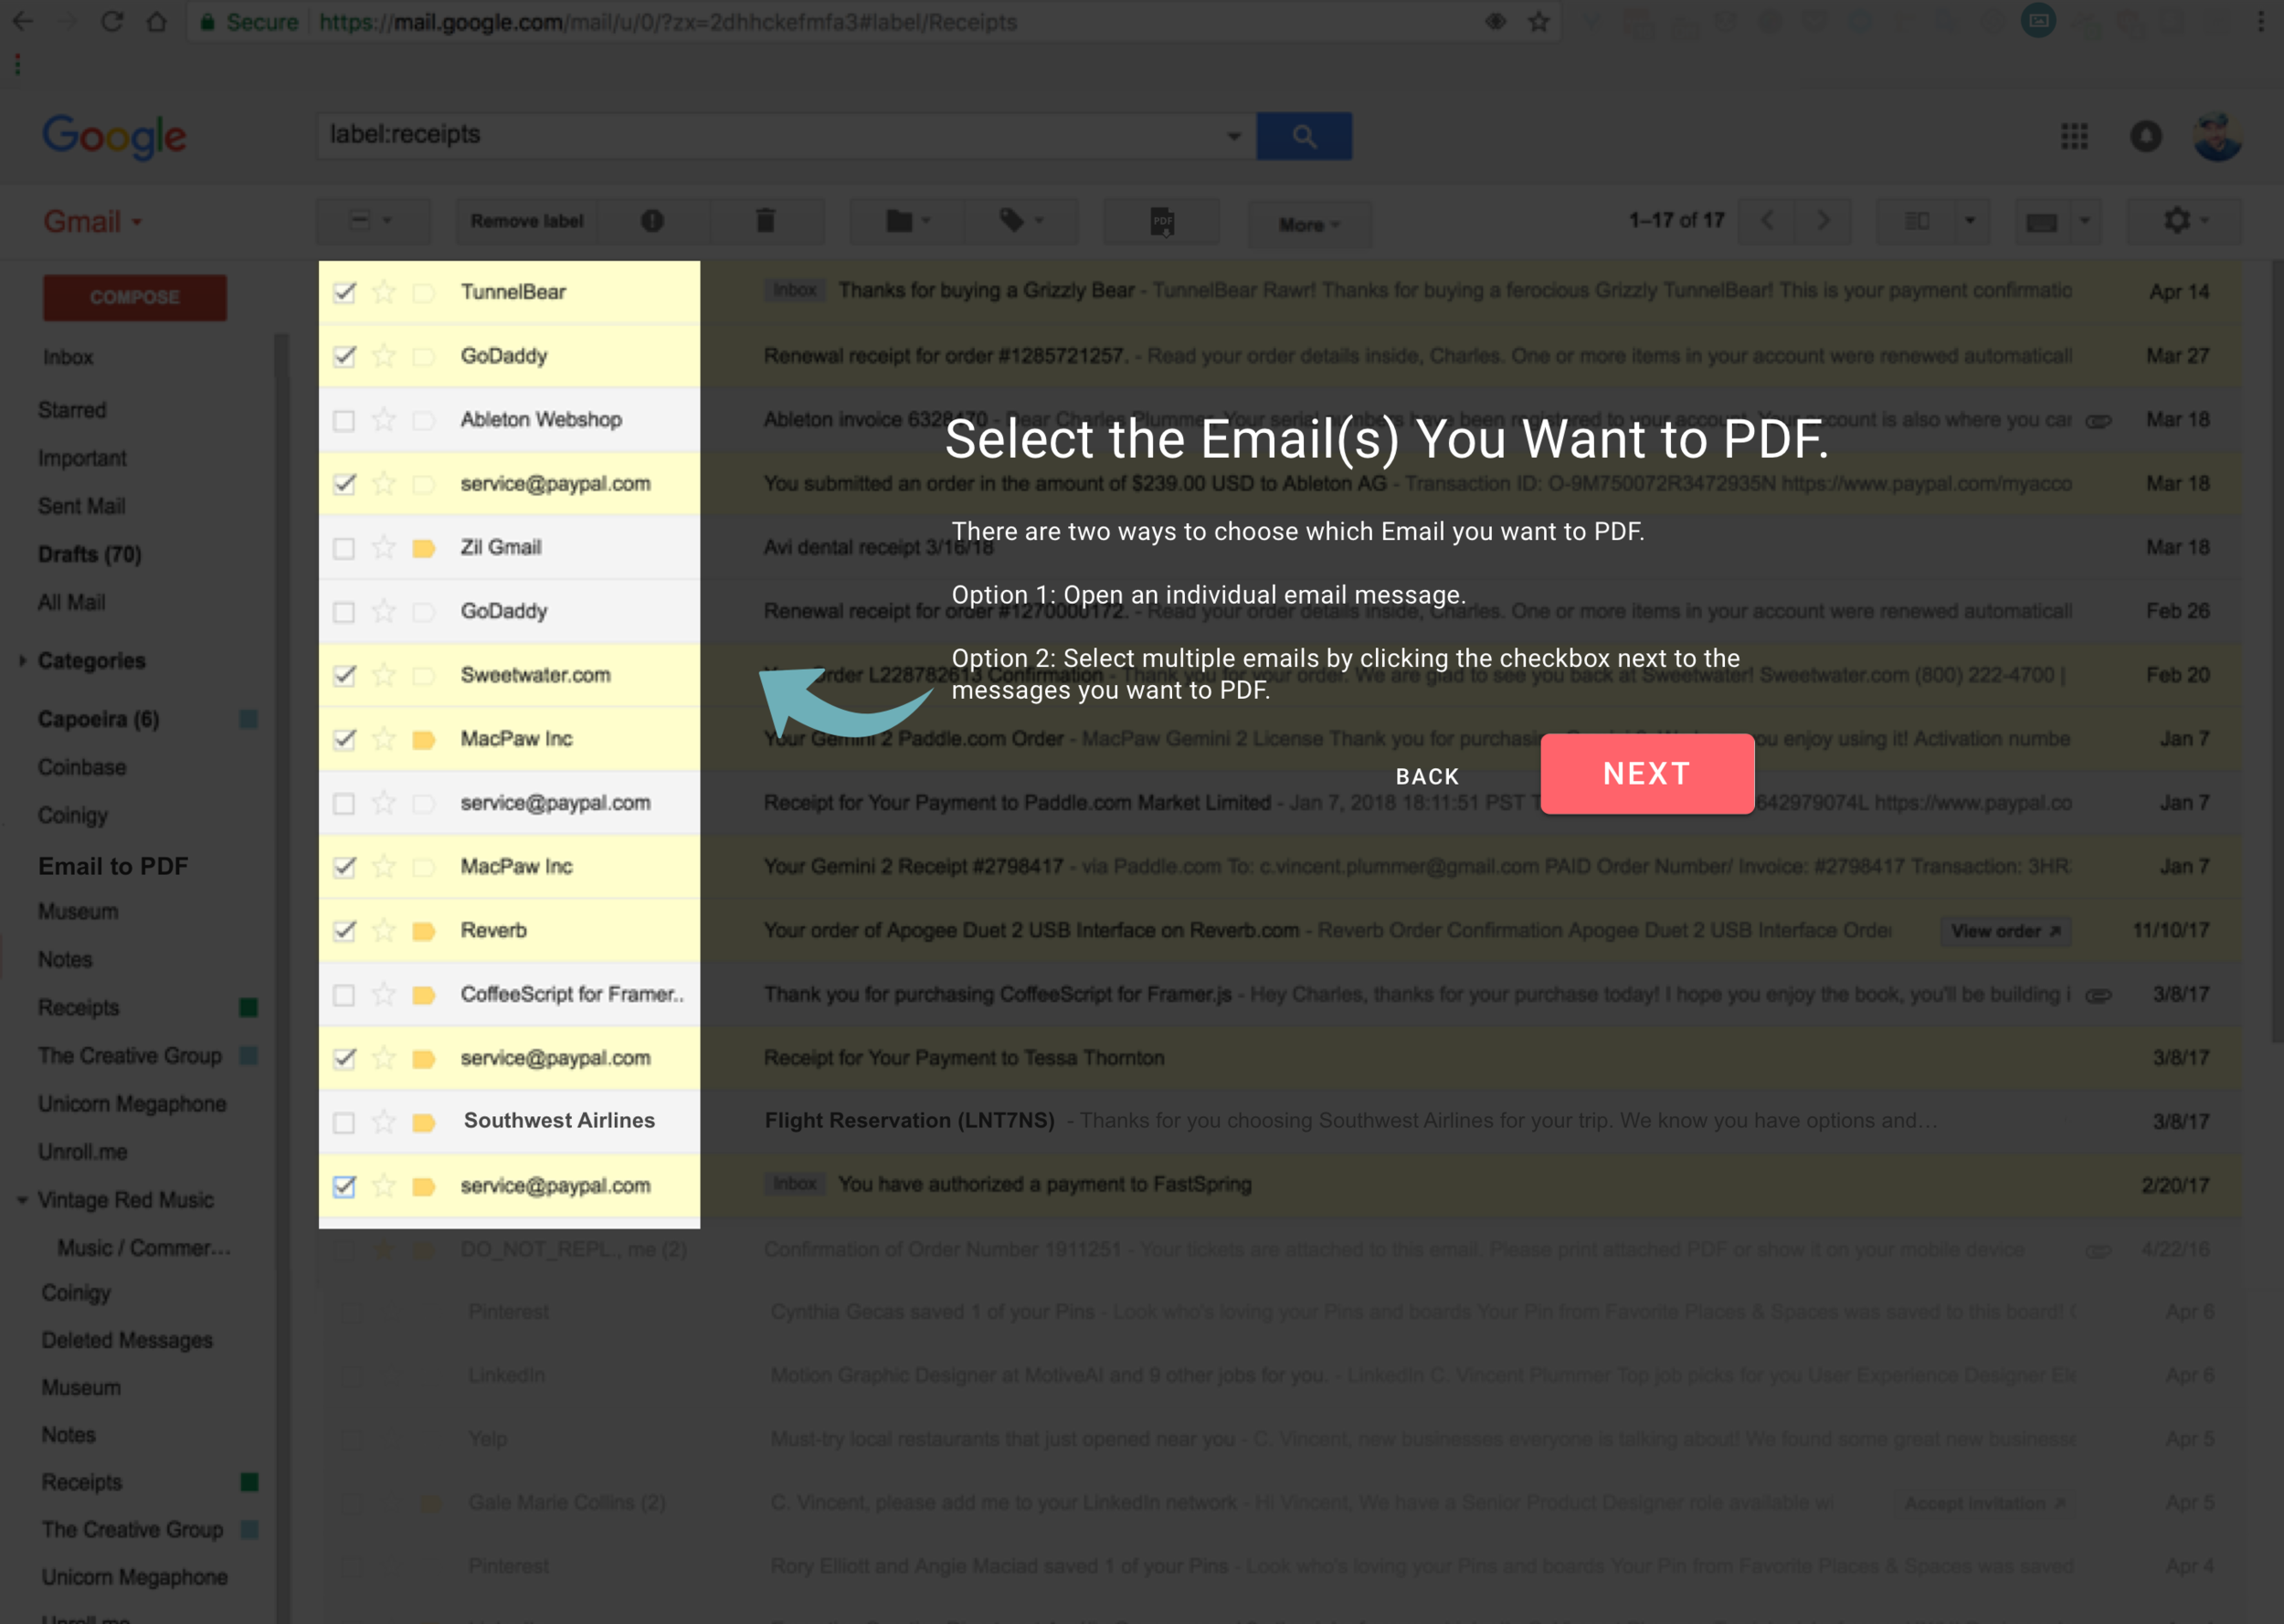The image size is (2284, 1624).
Task: Open the Google apps grid icon
Action: 2074,136
